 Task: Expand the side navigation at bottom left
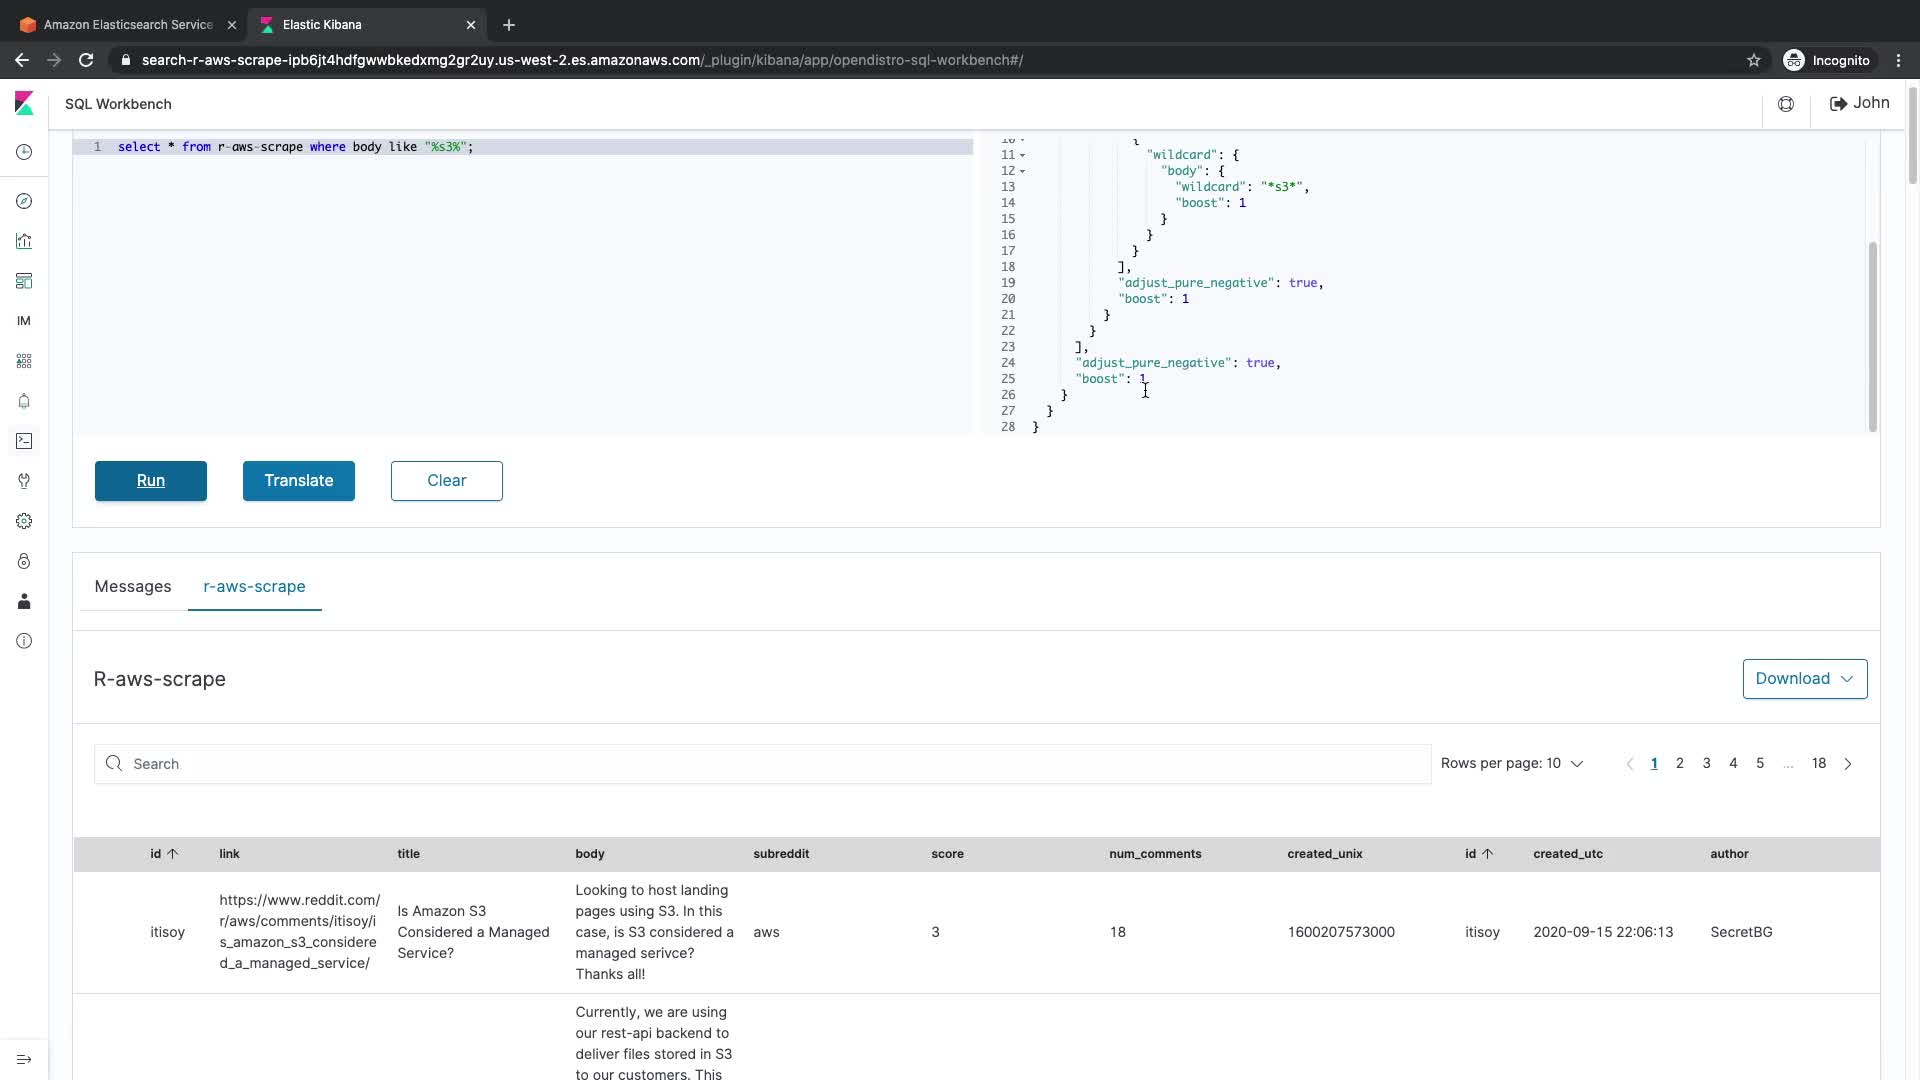[24, 1059]
